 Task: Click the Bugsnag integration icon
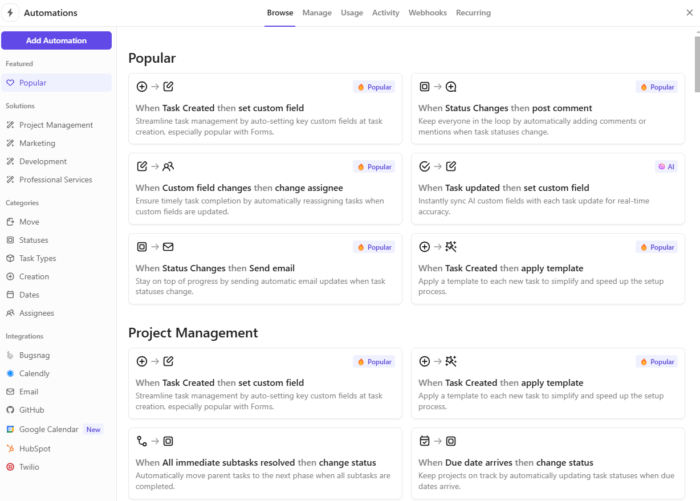(10, 355)
